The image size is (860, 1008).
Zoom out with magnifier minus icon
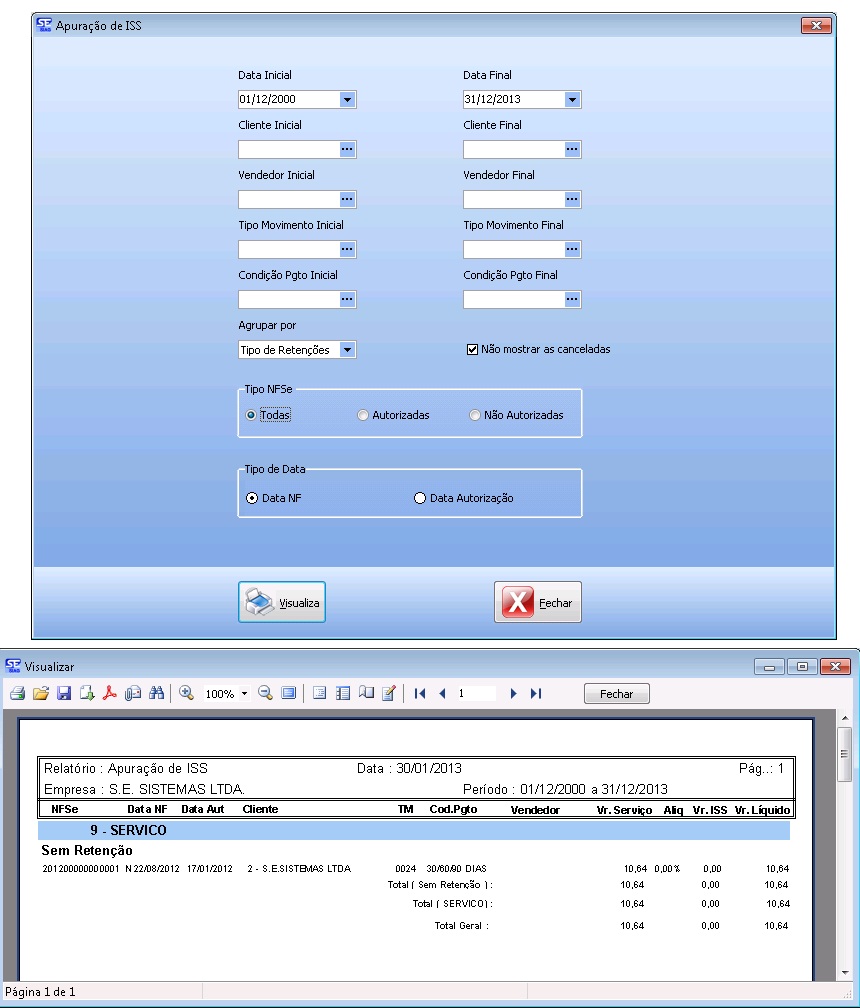coord(265,693)
